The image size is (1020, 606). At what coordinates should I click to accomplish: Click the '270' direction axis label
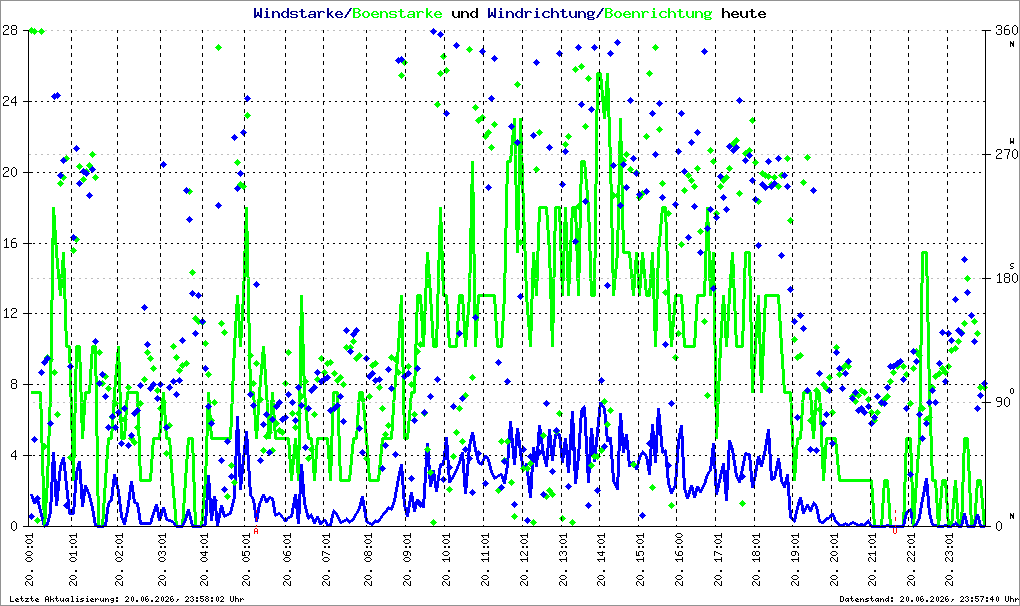click(x=1006, y=154)
